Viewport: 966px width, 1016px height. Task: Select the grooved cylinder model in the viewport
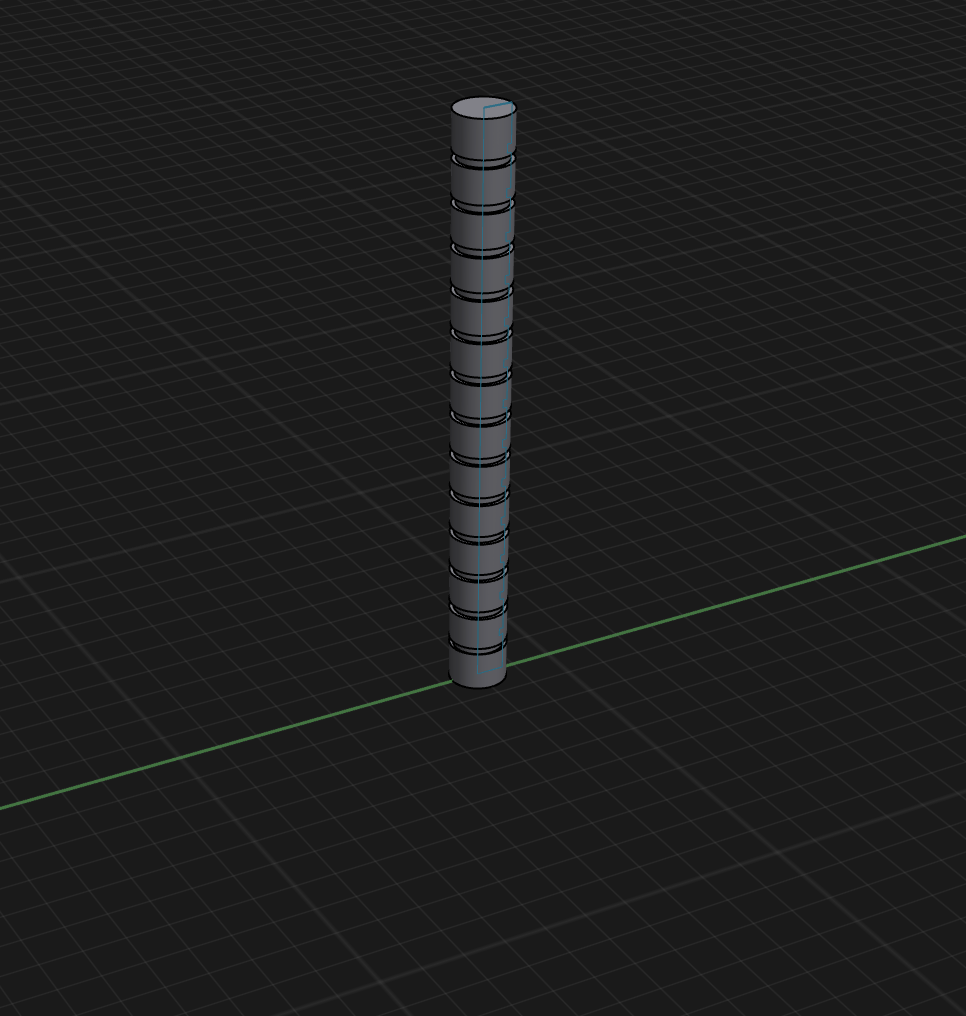click(481, 393)
